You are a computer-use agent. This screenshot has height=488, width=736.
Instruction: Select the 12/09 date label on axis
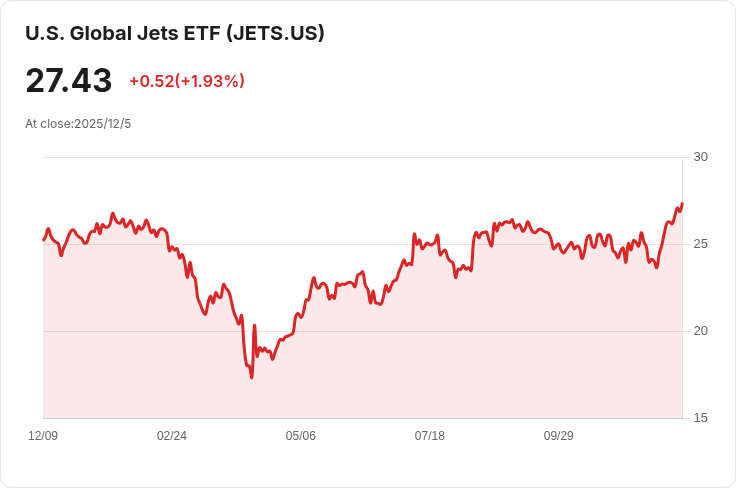(43, 435)
